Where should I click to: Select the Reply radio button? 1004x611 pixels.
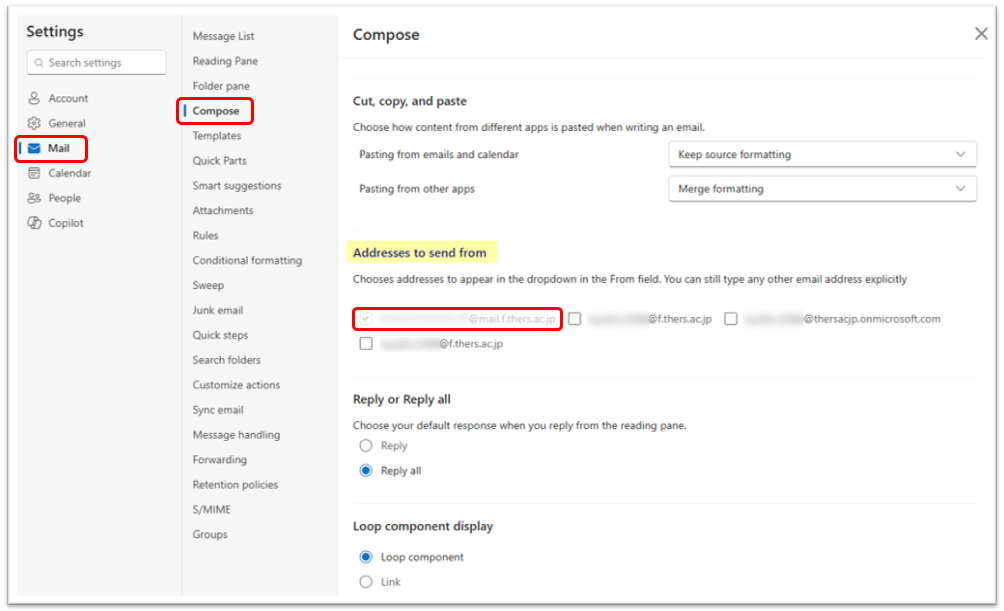(366, 445)
